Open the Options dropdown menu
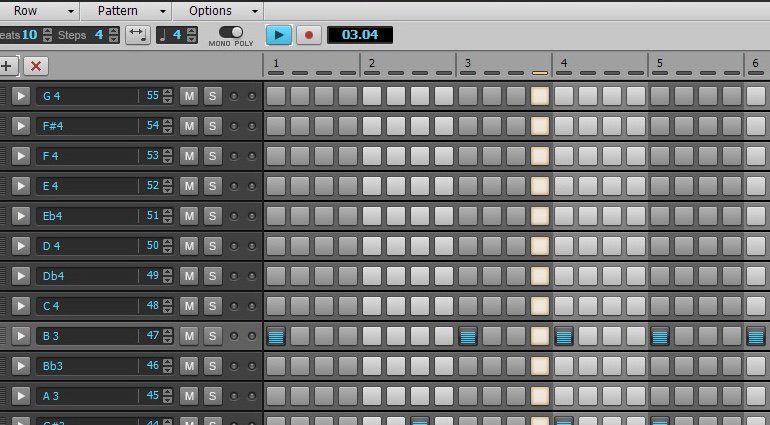 pyautogui.click(x=217, y=10)
